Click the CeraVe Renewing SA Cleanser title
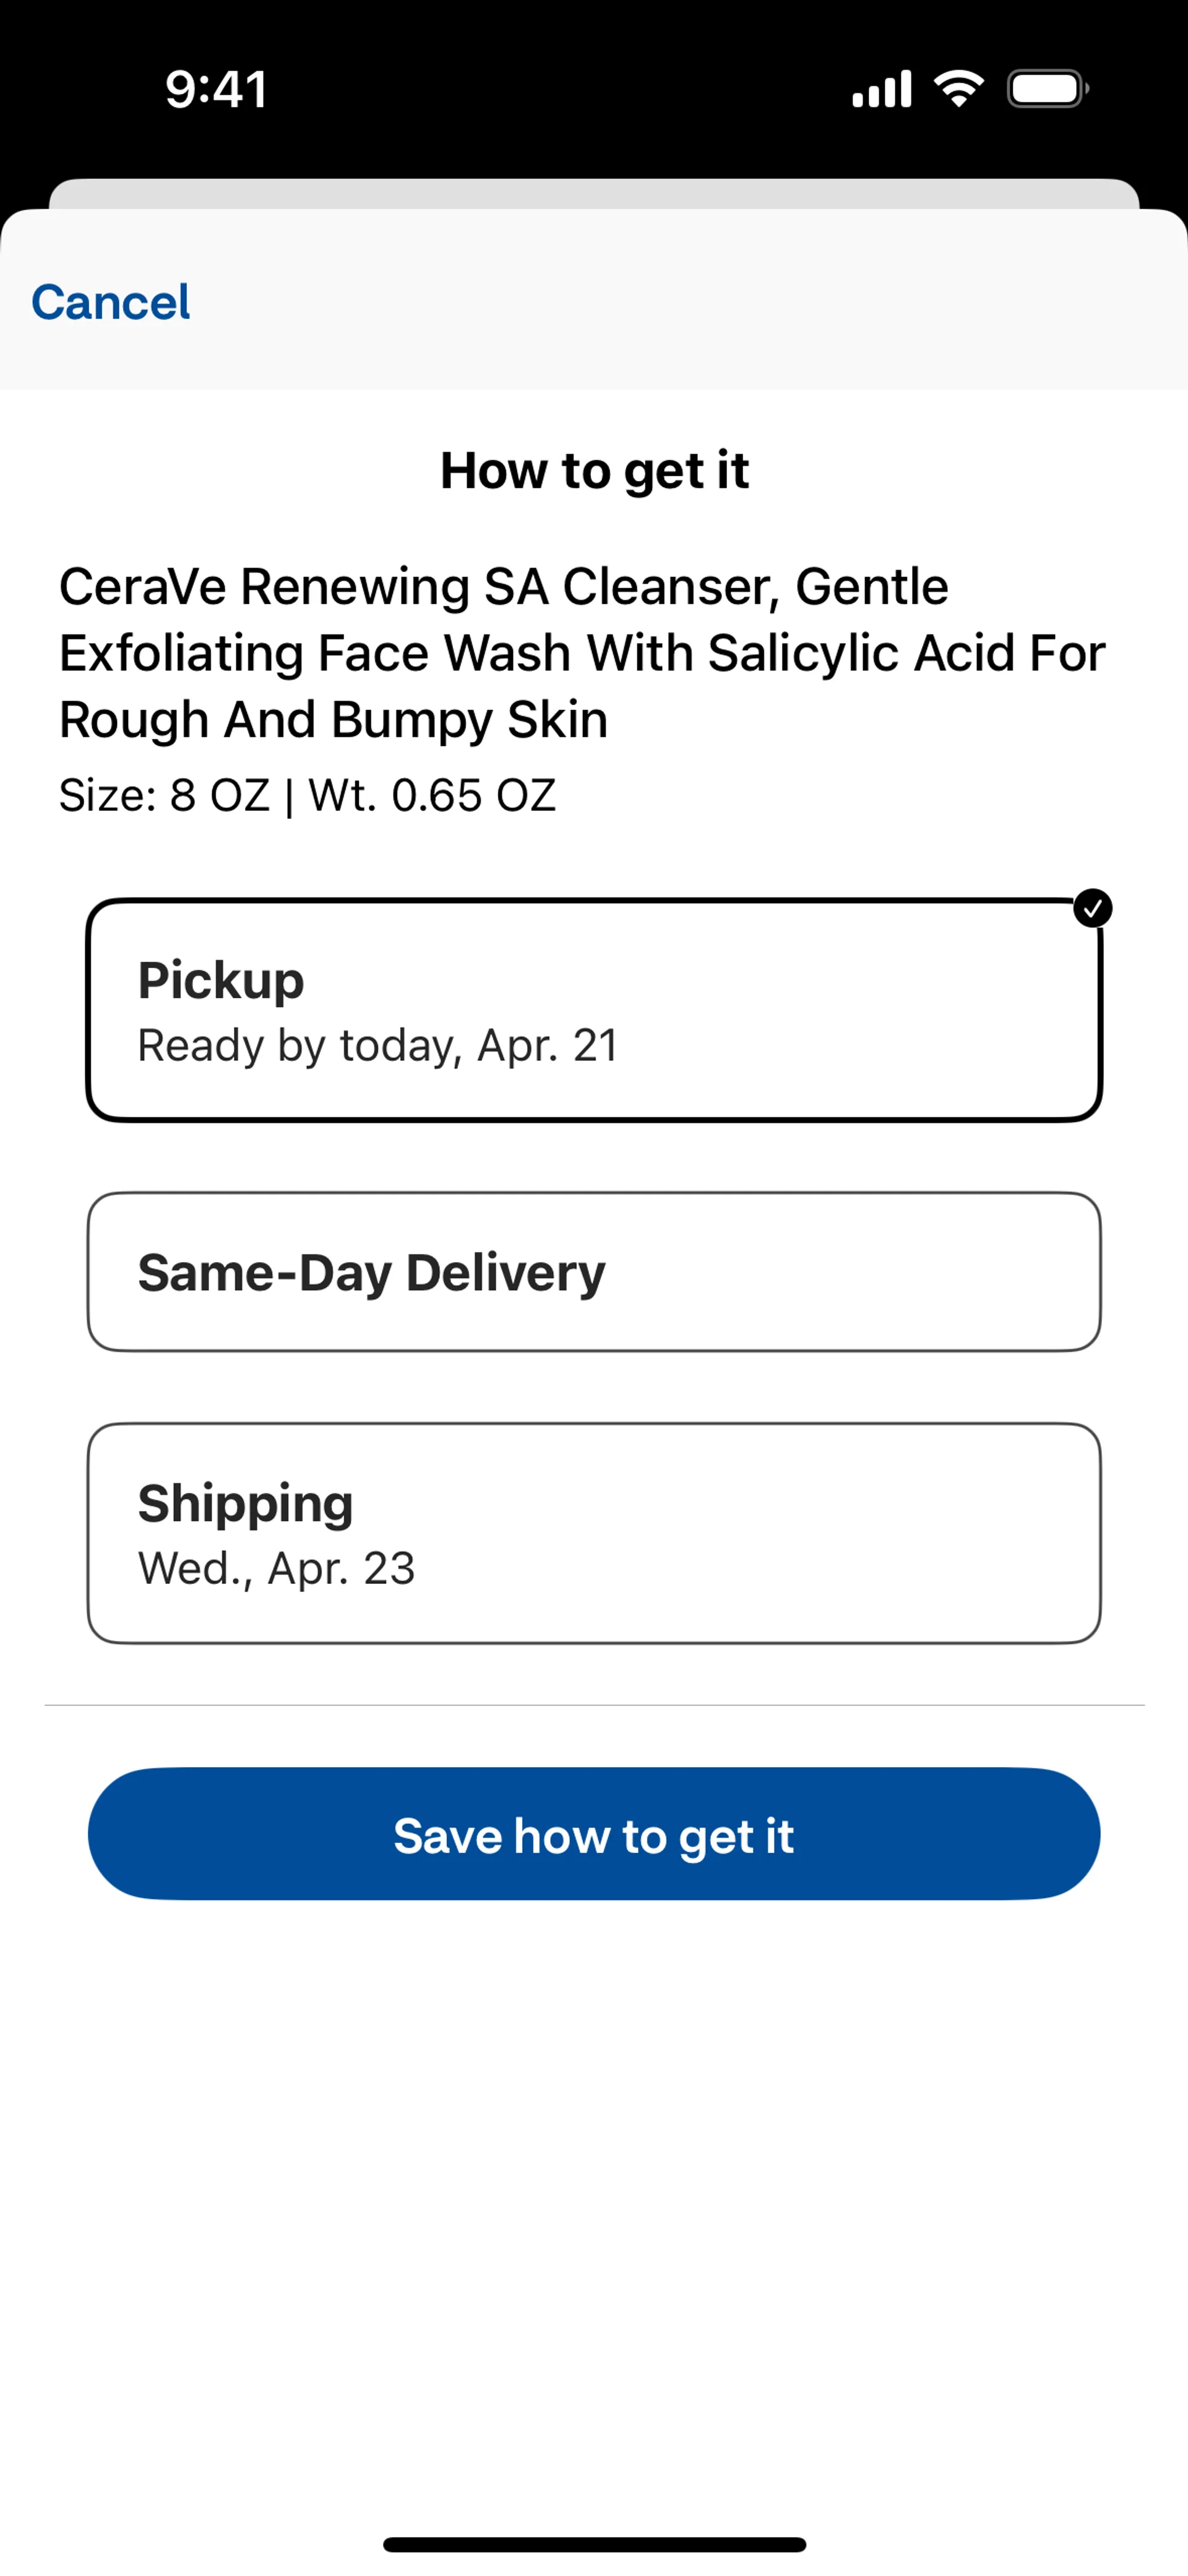Image resolution: width=1188 pixels, height=2576 pixels. point(582,652)
